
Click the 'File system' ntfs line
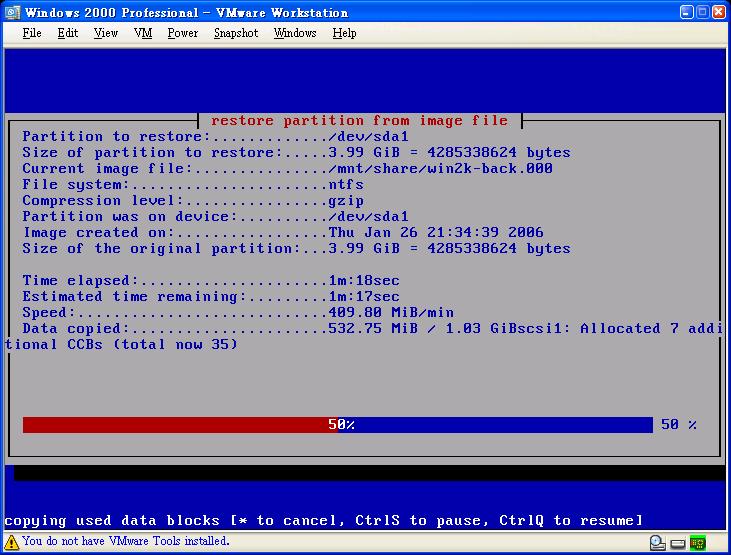[193, 185]
